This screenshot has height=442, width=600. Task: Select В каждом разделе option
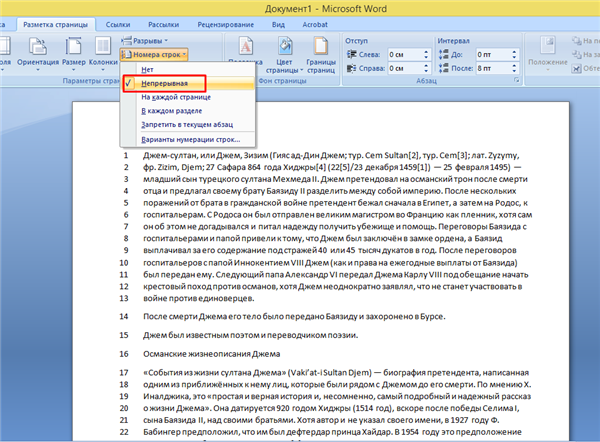(x=188, y=111)
